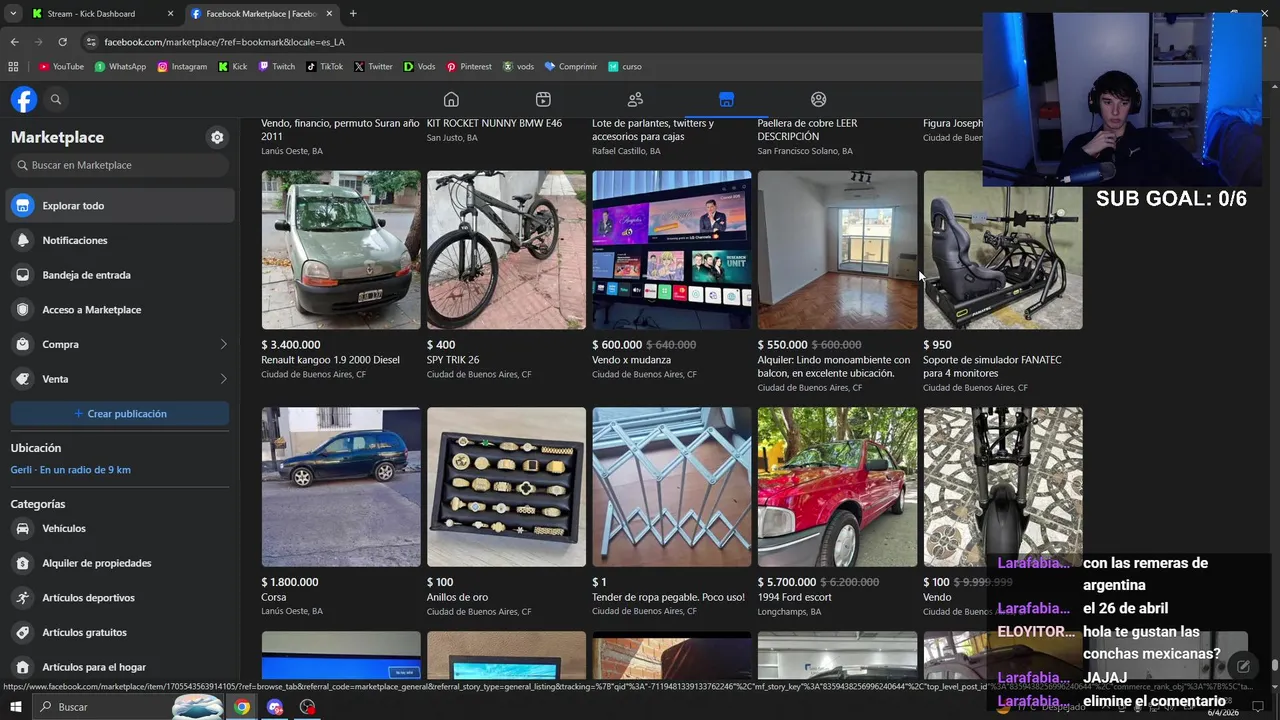Open the YouTube bookmark
Image resolution: width=1280 pixels, height=720 pixels.
(x=61, y=67)
